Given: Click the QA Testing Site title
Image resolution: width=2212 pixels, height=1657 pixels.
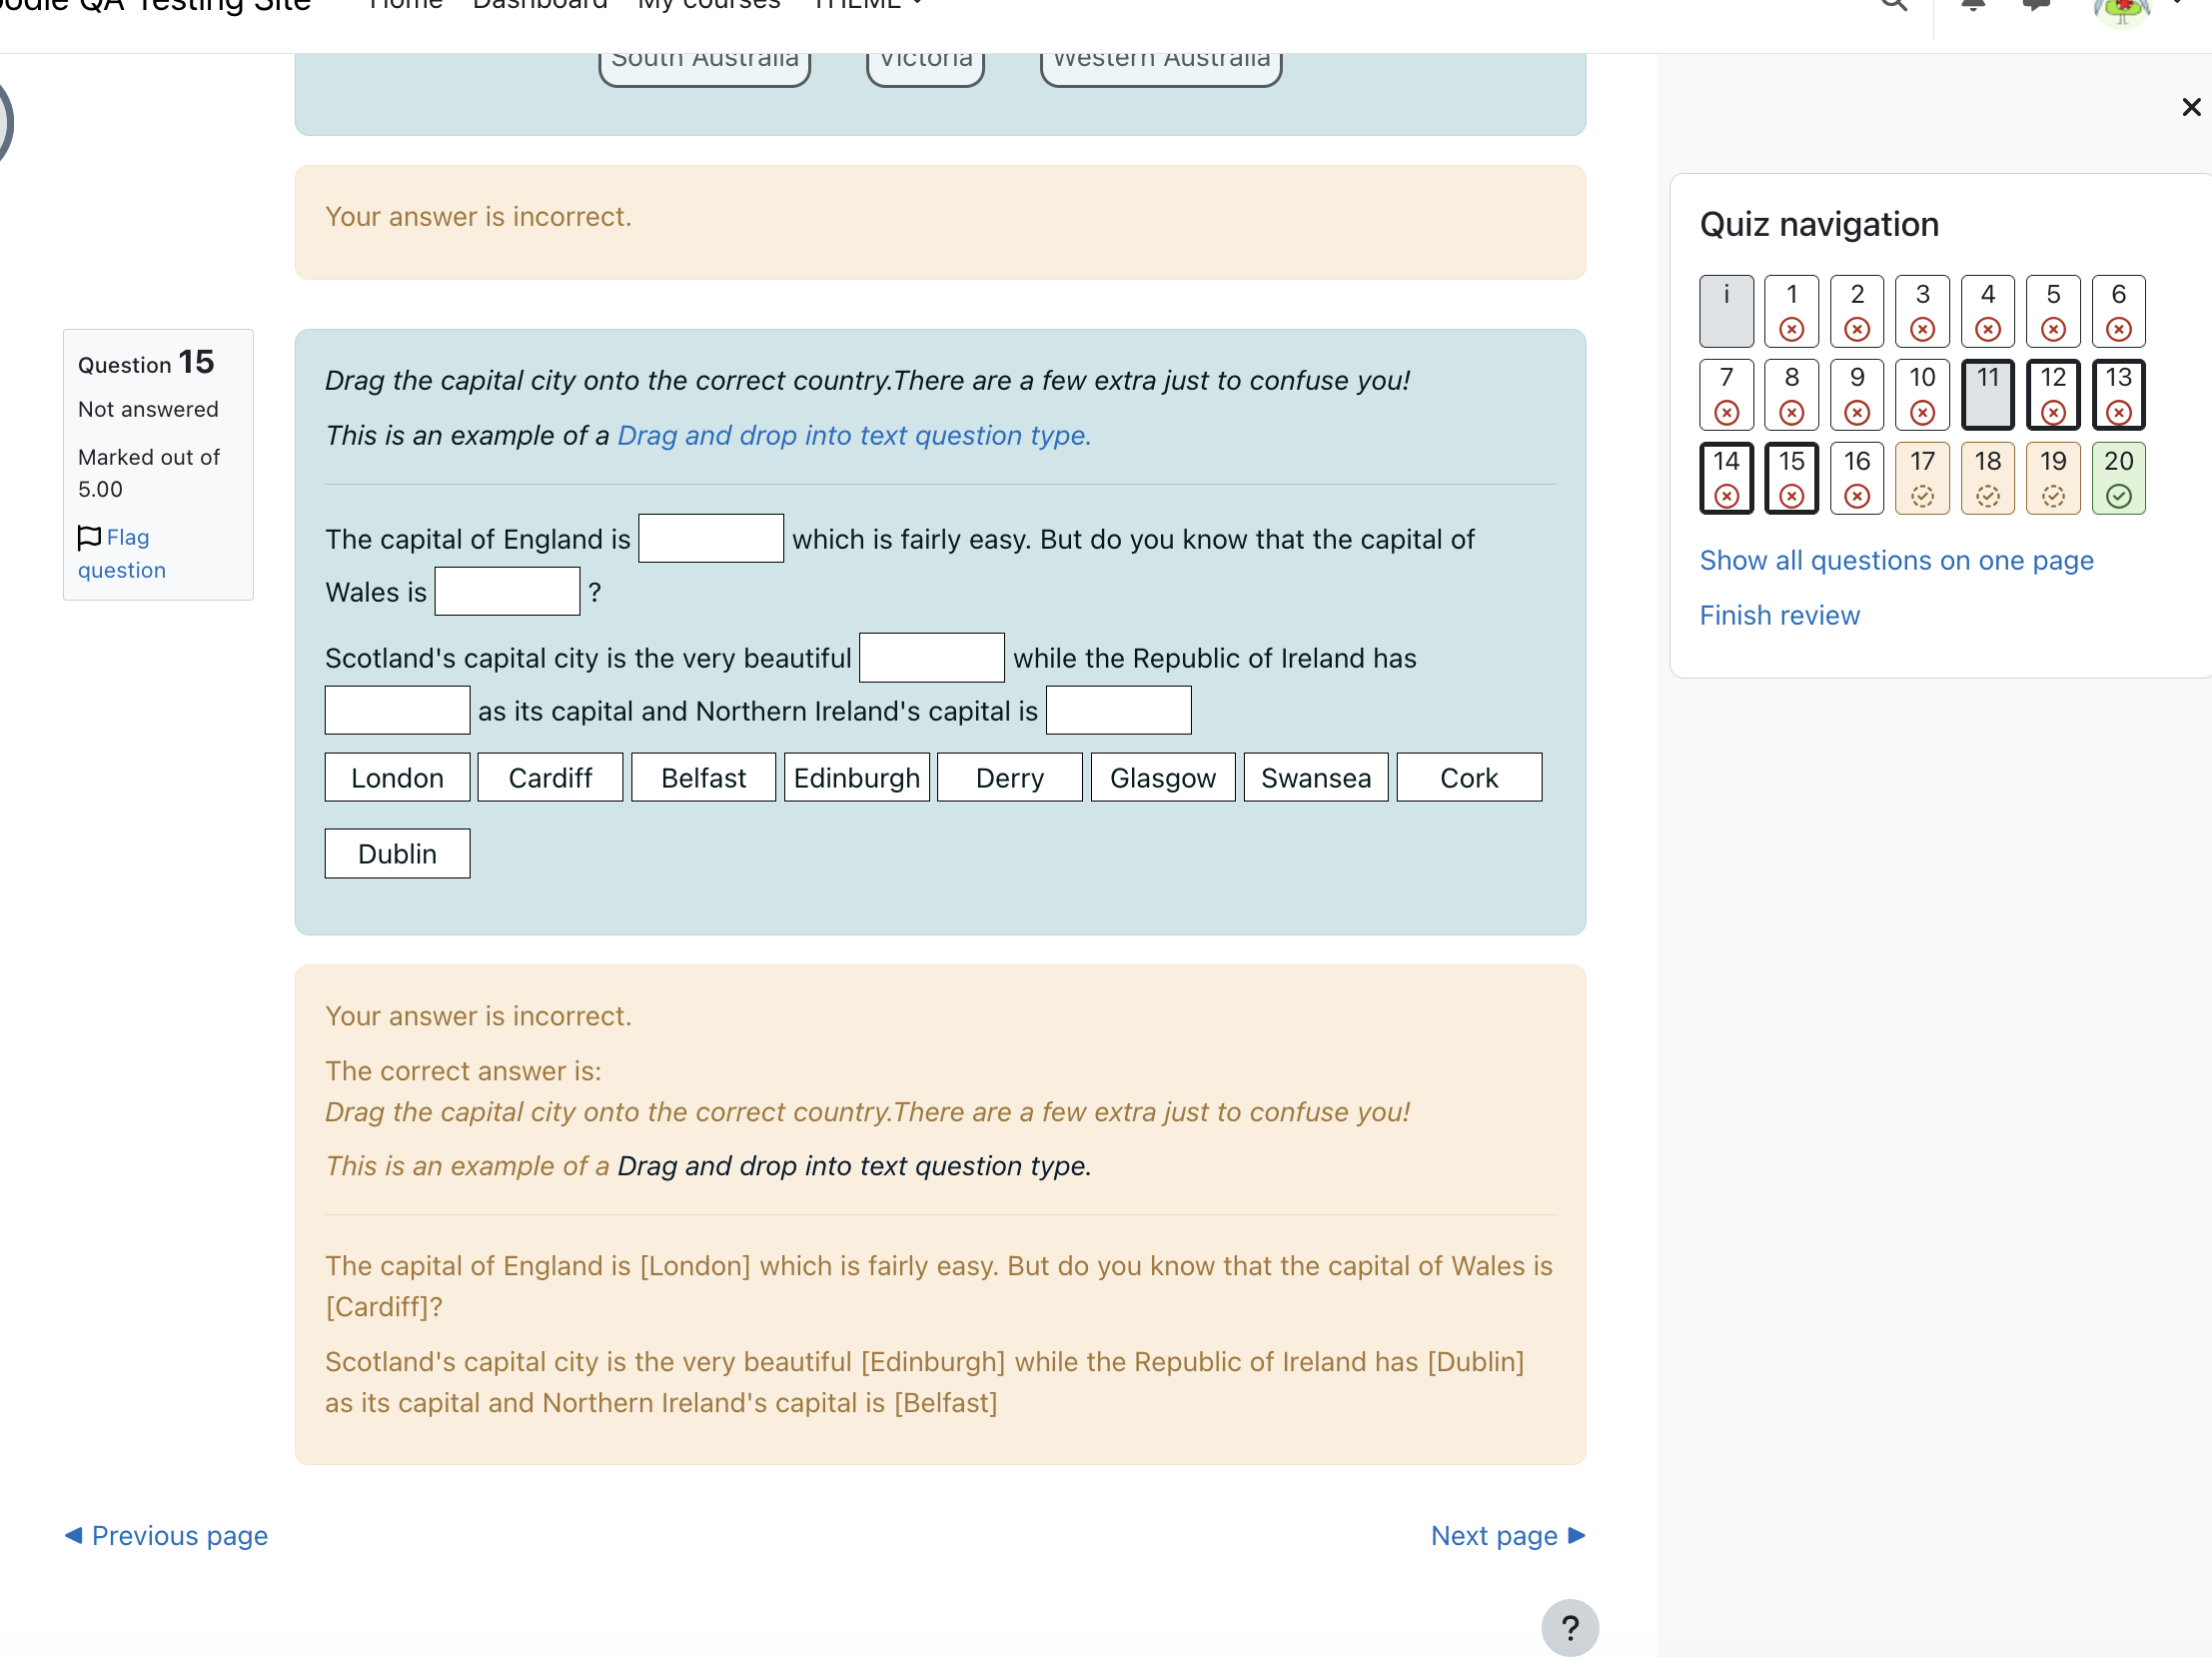Looking at the screenshot, I should (x=156, y=5).
